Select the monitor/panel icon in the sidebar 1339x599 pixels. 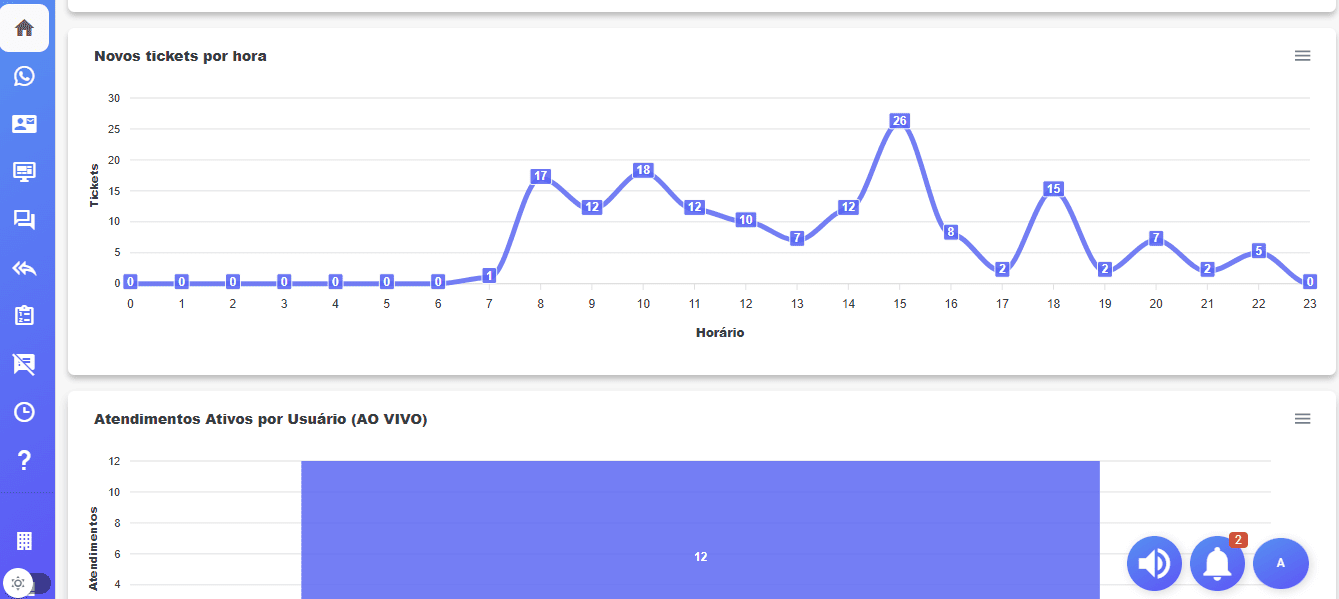click(23, 171)
